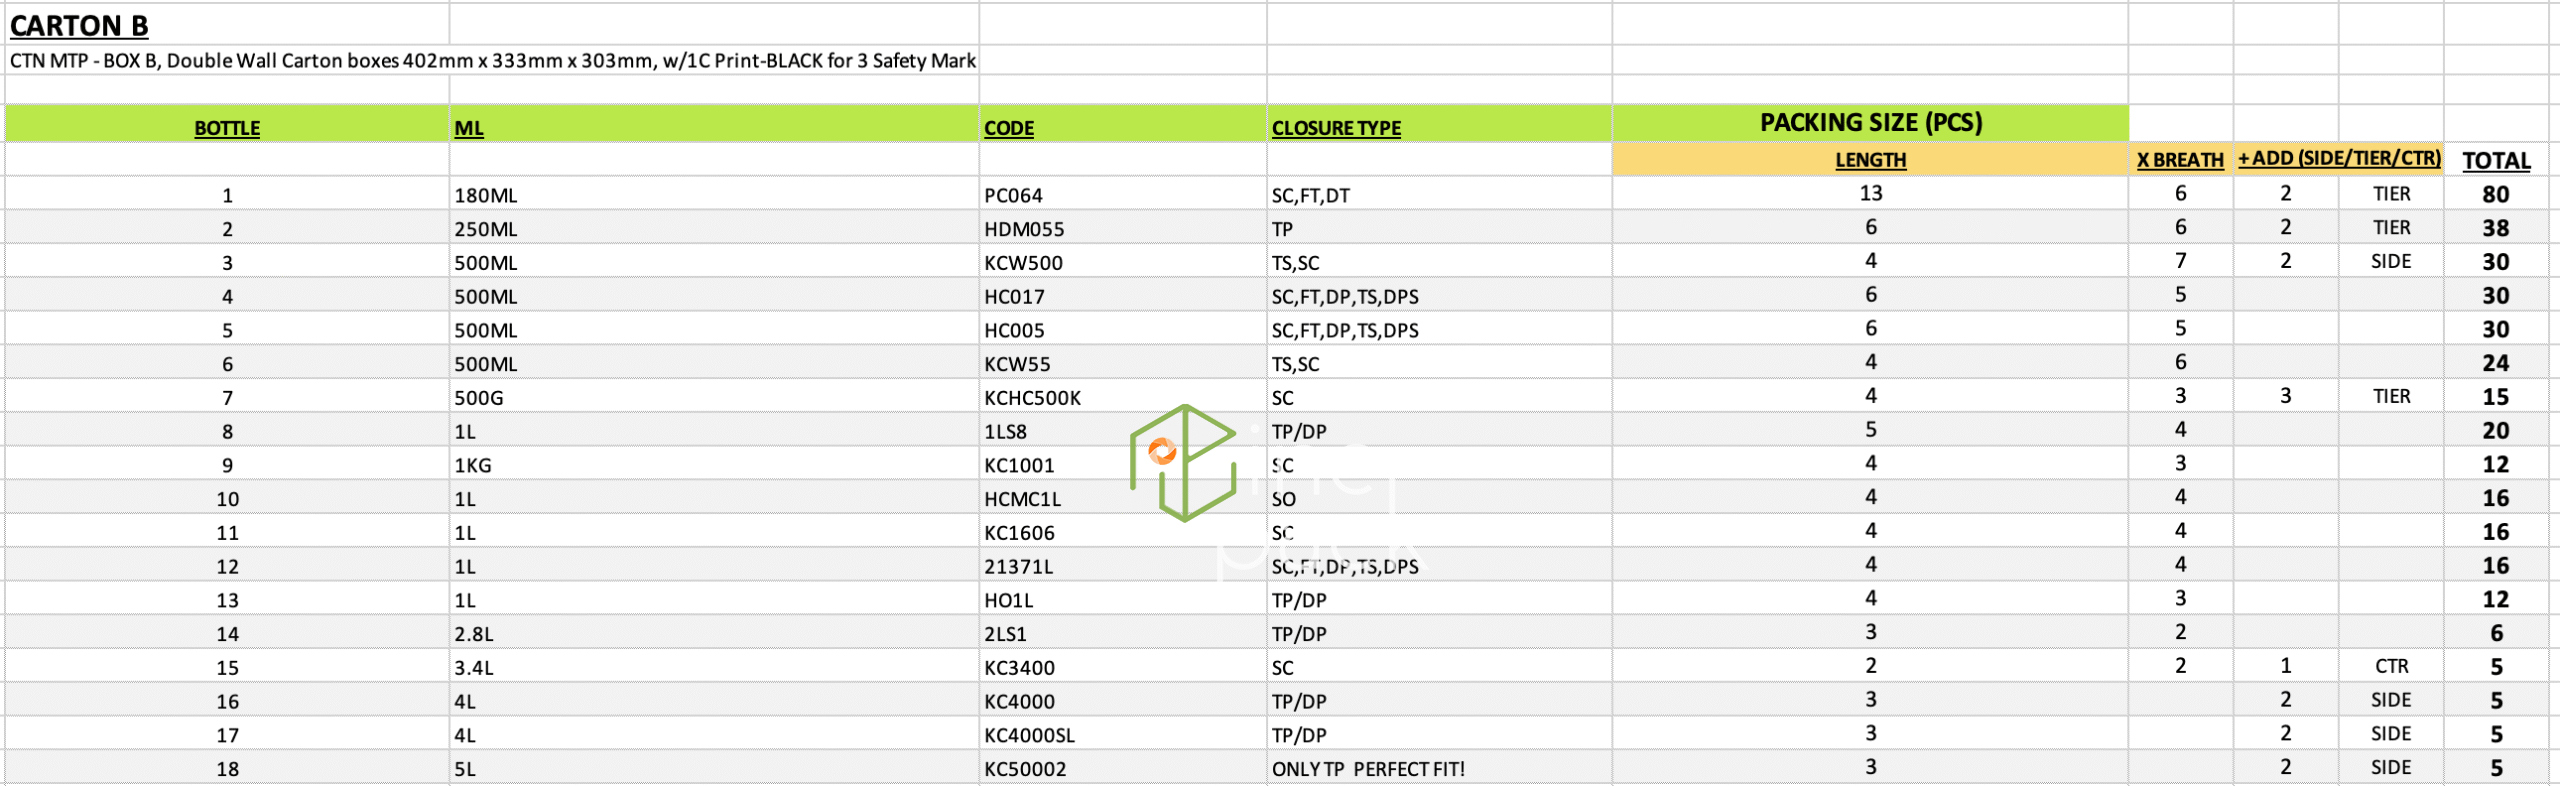Click the CLOSURE TYPE header
Screen dimensions: 2560x786
[1336, 128]
